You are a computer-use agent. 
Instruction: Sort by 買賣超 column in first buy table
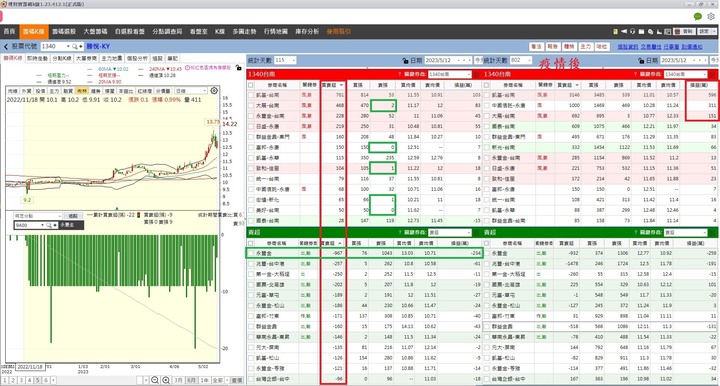pyautogui.click(x=332, y=85)
